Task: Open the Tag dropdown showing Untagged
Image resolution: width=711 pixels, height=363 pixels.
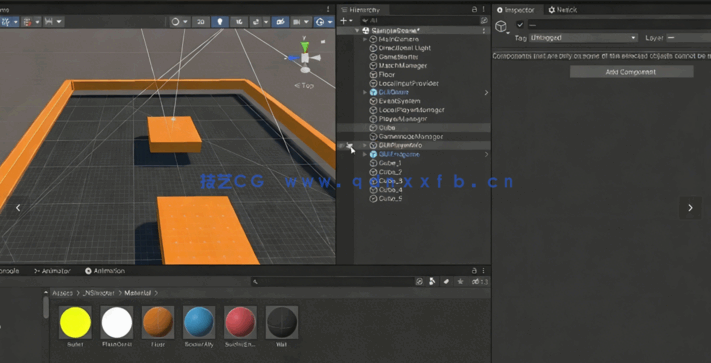Action: tap(583, 38)
